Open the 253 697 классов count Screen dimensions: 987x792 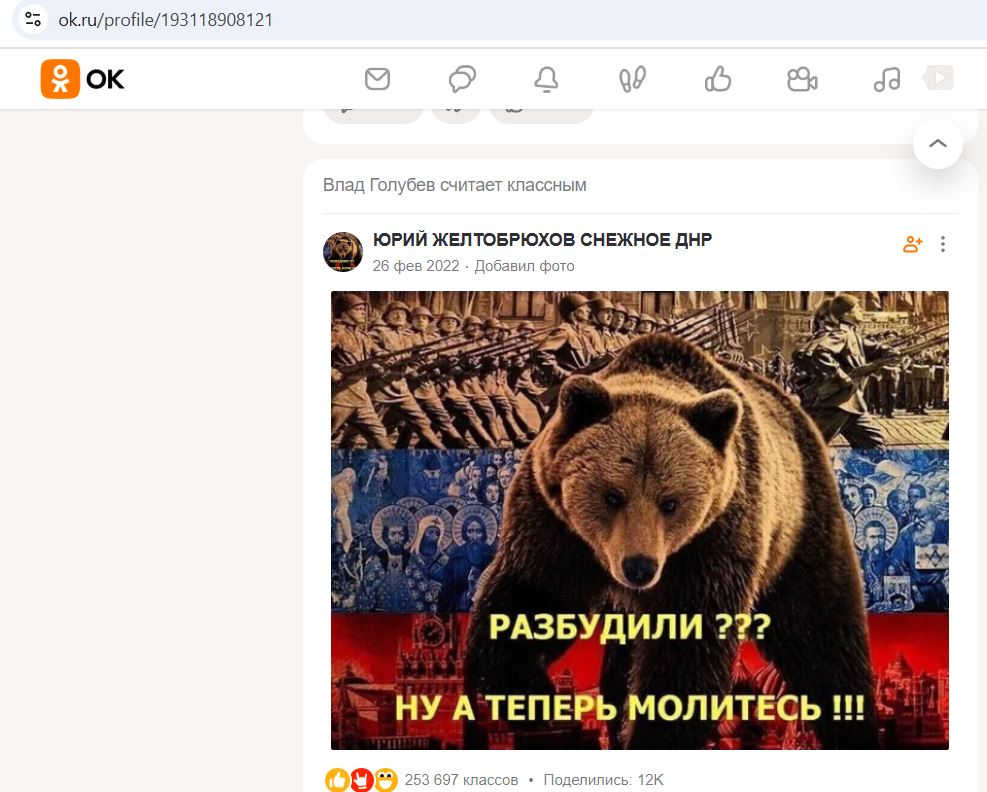click(x=461, y=780)
